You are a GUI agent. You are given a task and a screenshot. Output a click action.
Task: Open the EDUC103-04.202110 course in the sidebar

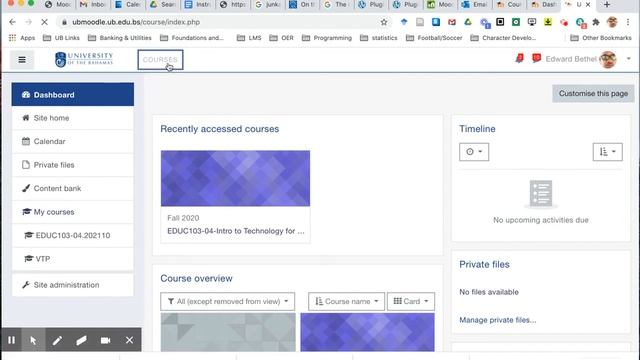(x=73, y=235)
